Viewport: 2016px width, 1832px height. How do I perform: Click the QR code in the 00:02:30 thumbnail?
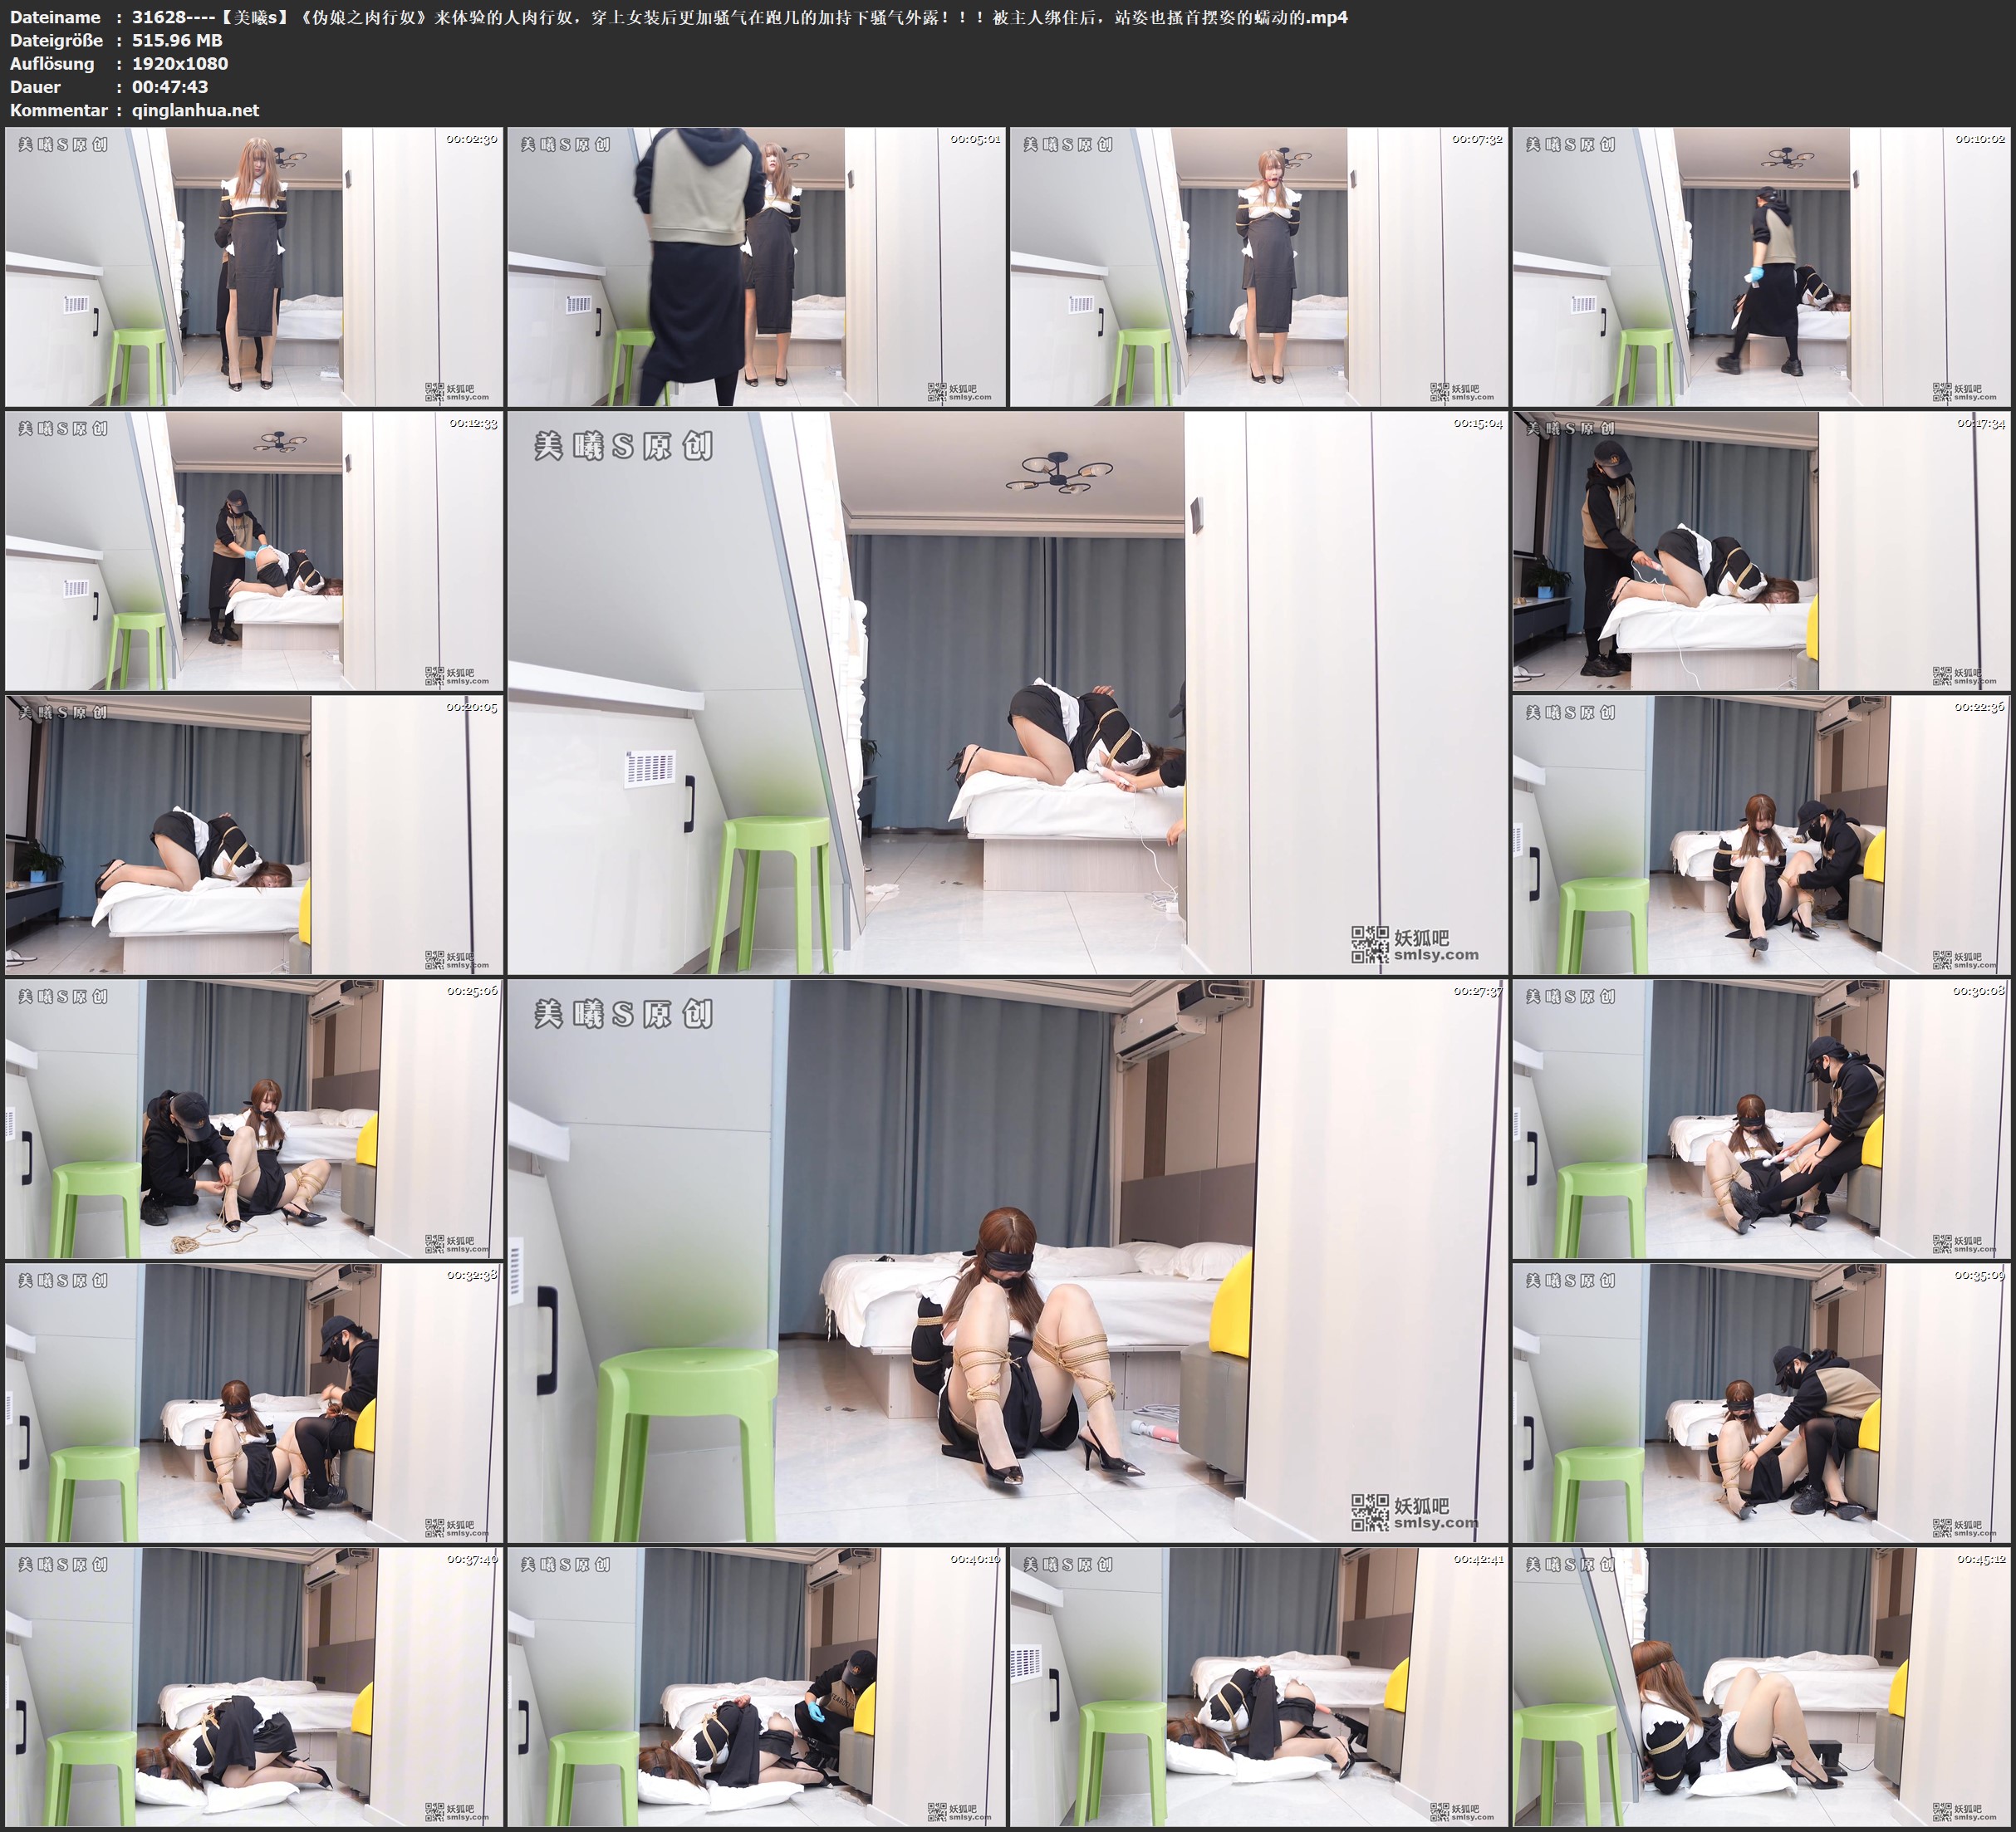point(434,392)
